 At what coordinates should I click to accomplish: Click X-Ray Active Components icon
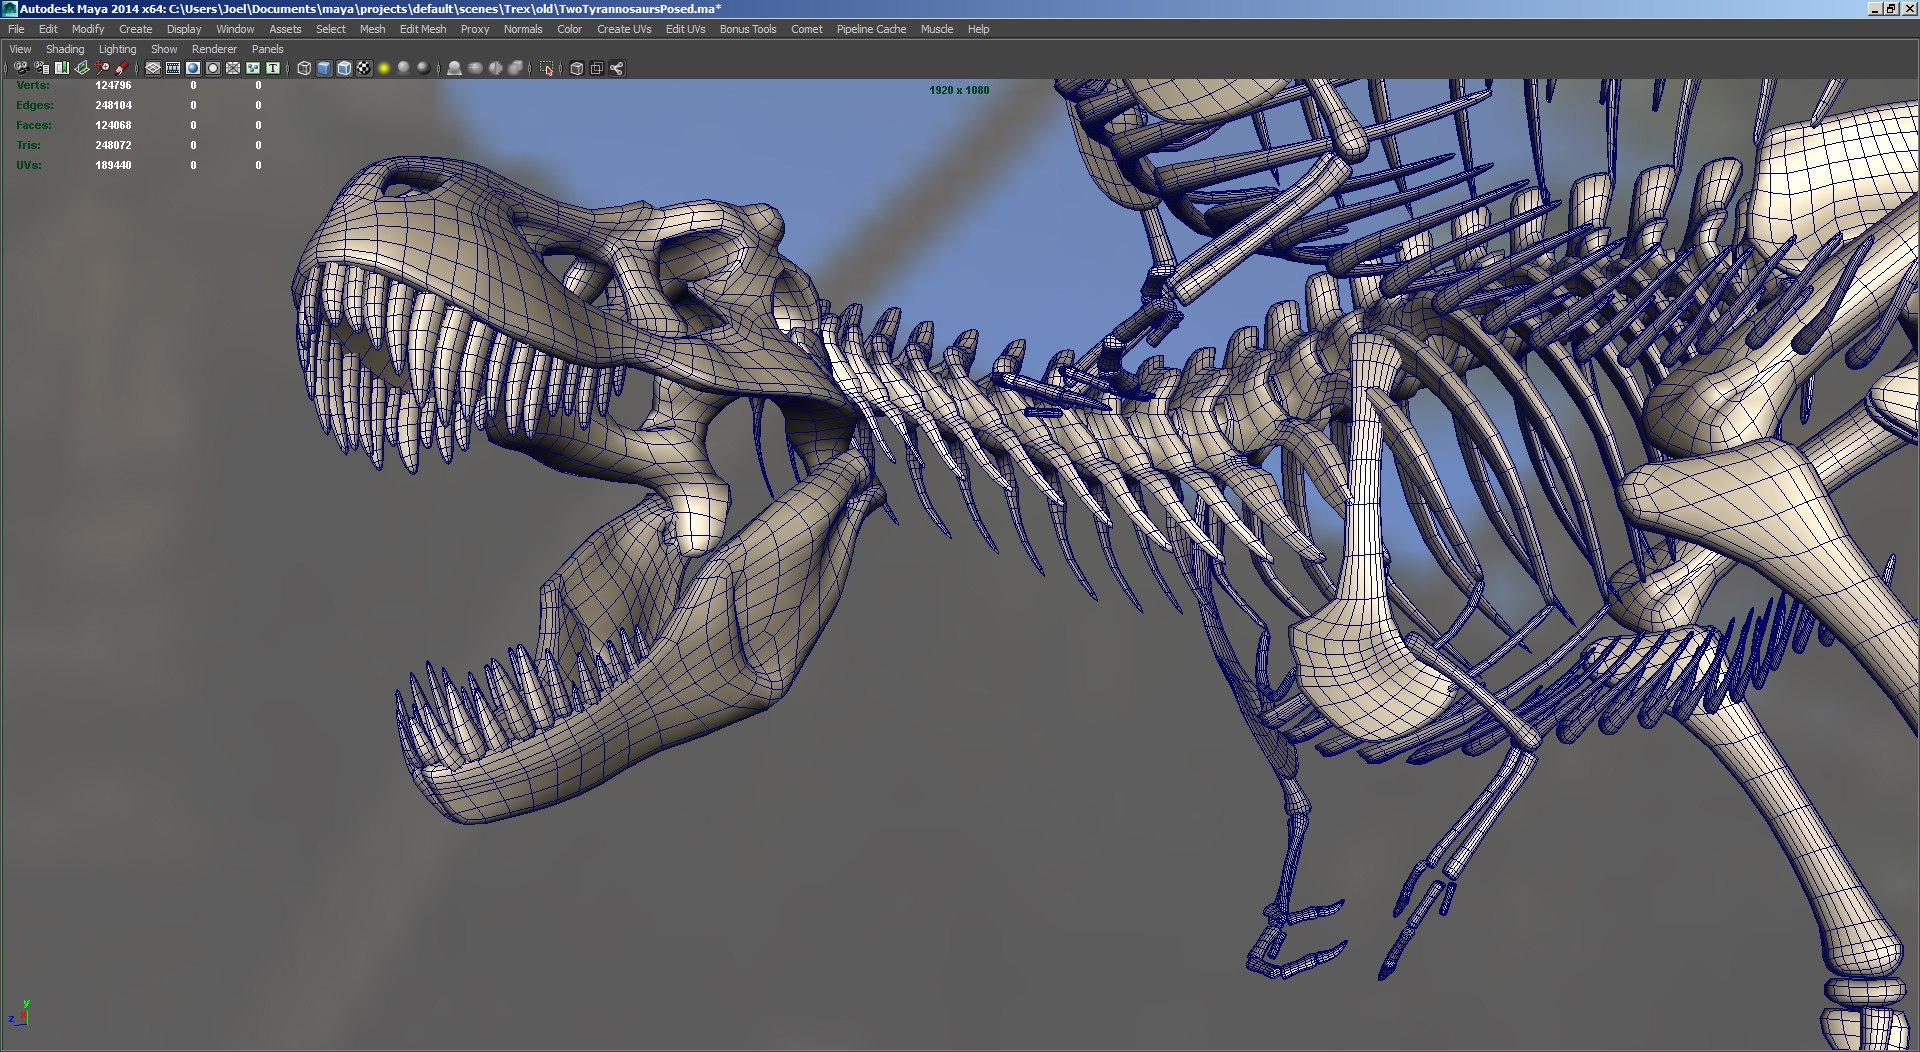(x=597, y=68)
